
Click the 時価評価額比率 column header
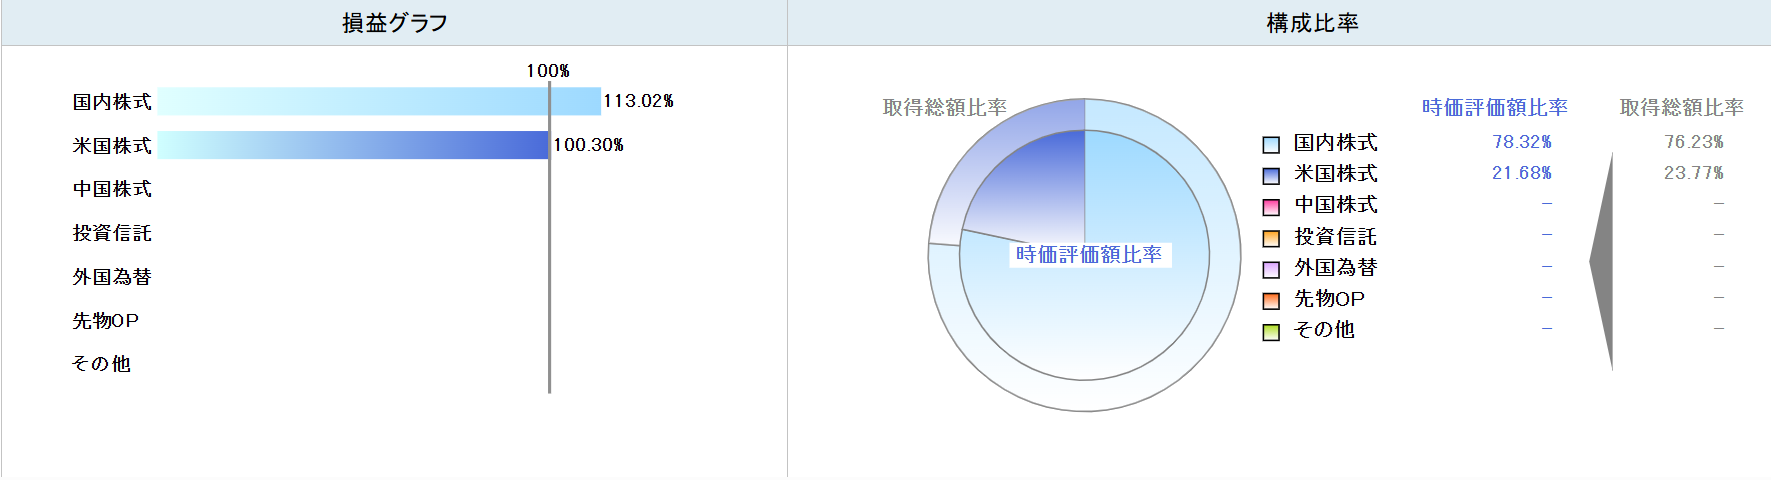coord(1494,107)
